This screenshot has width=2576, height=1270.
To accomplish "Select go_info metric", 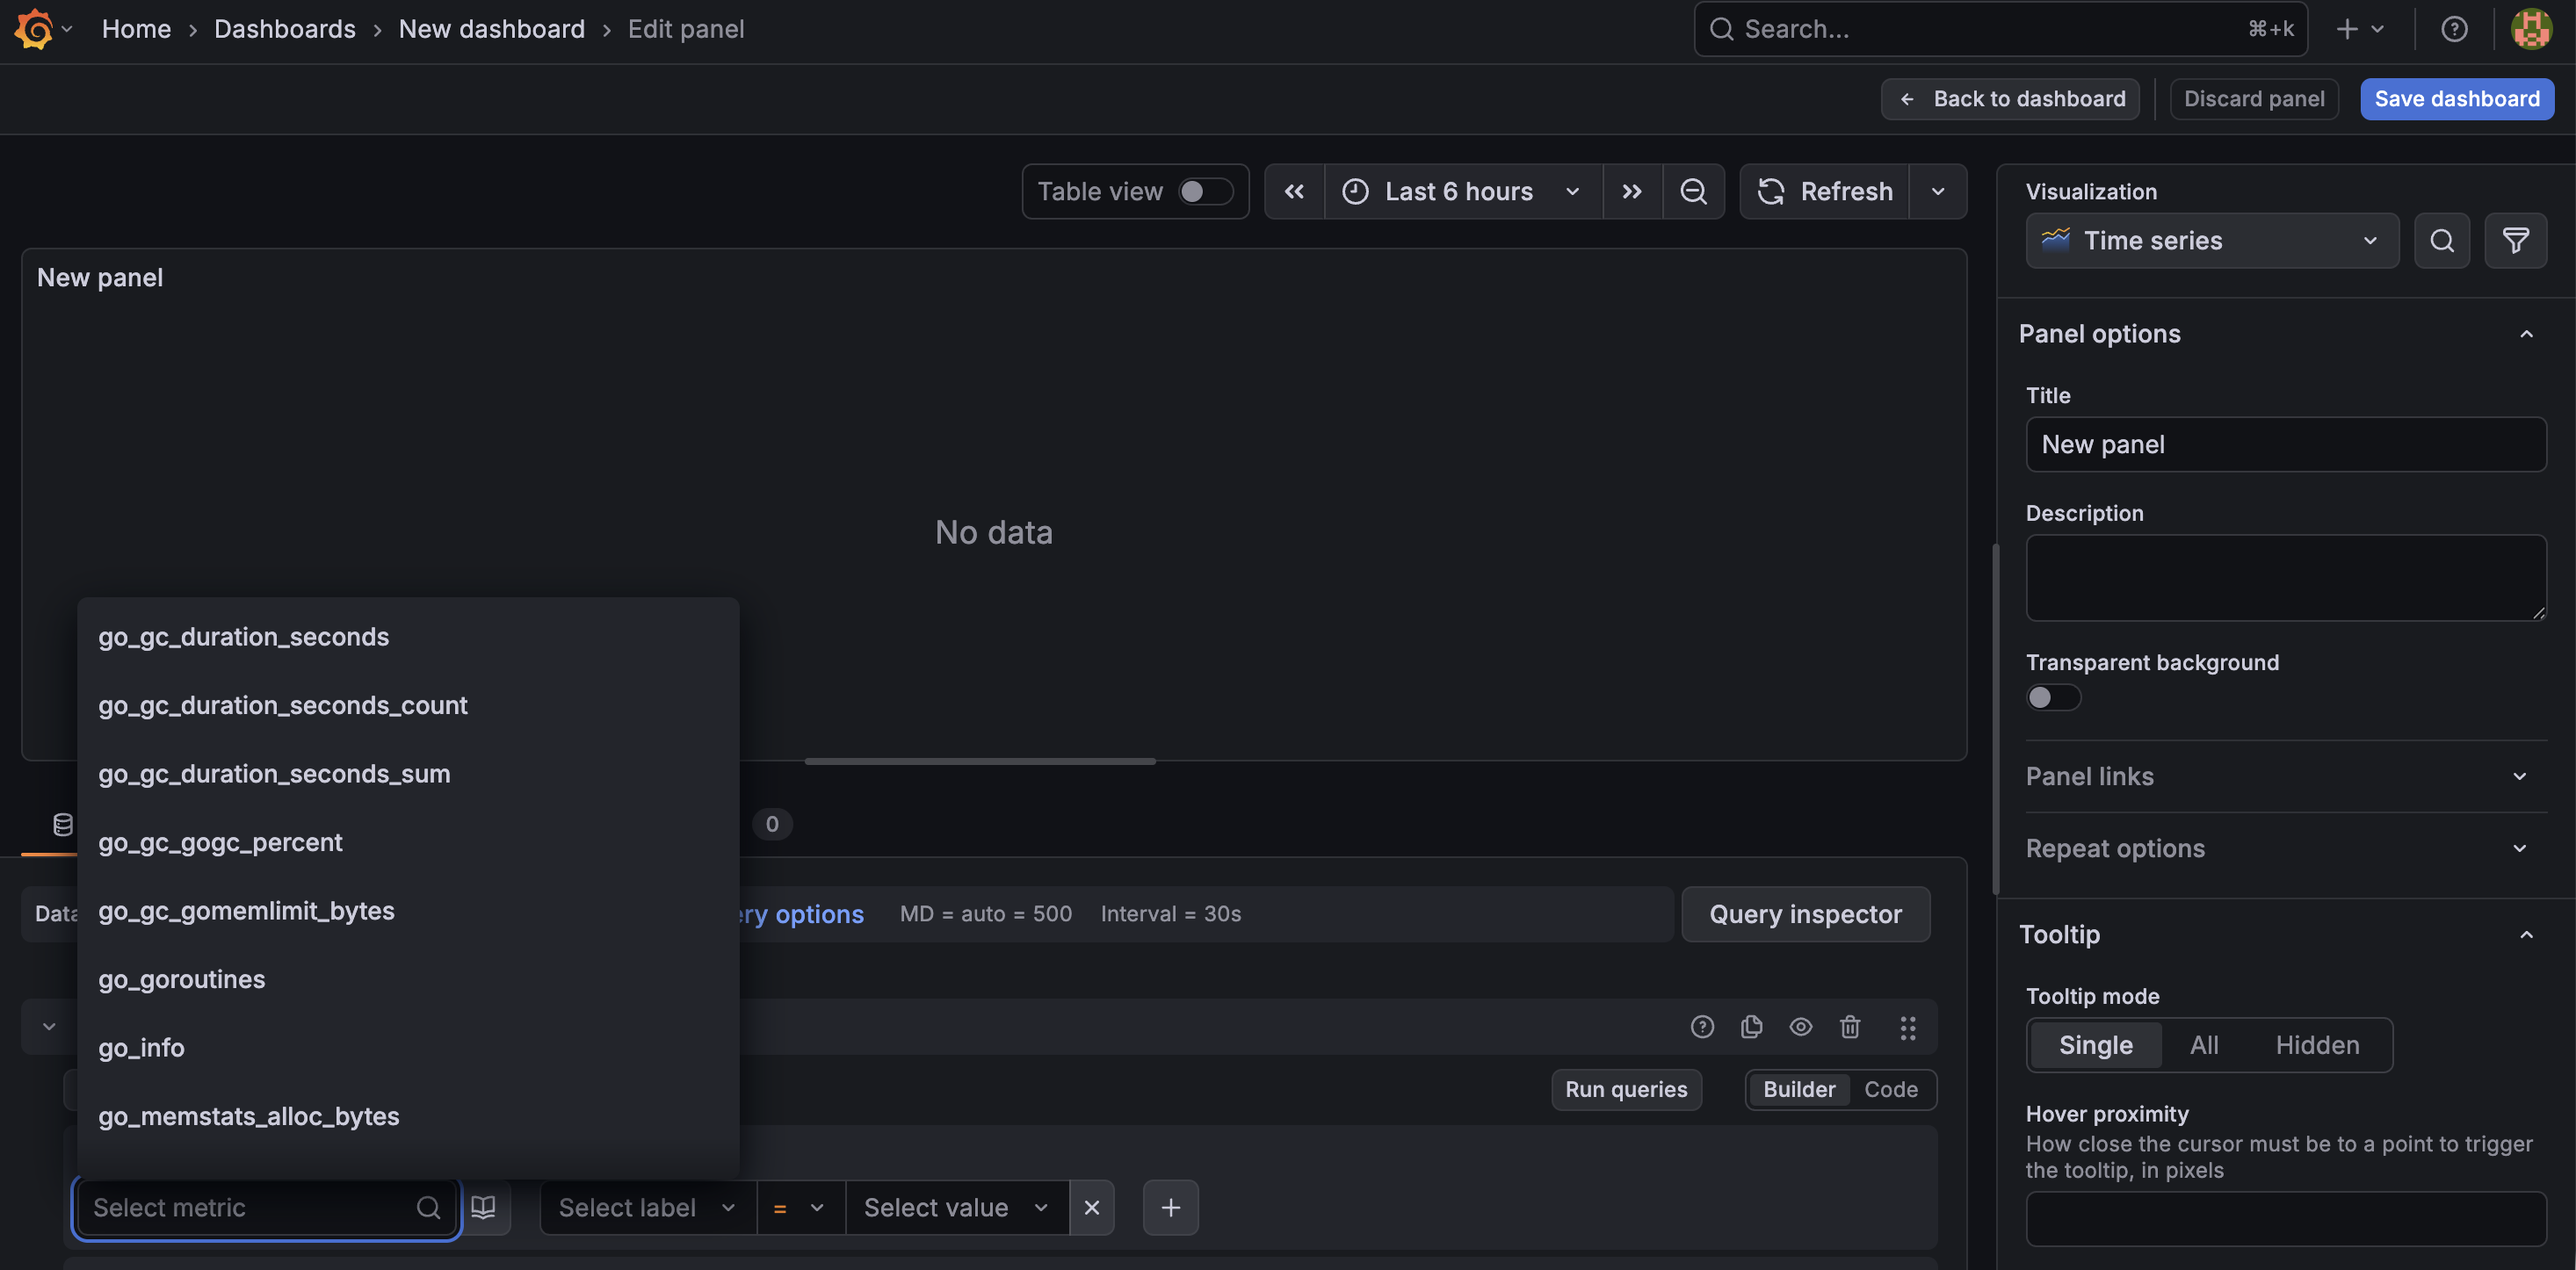I will click(408, 1048).
